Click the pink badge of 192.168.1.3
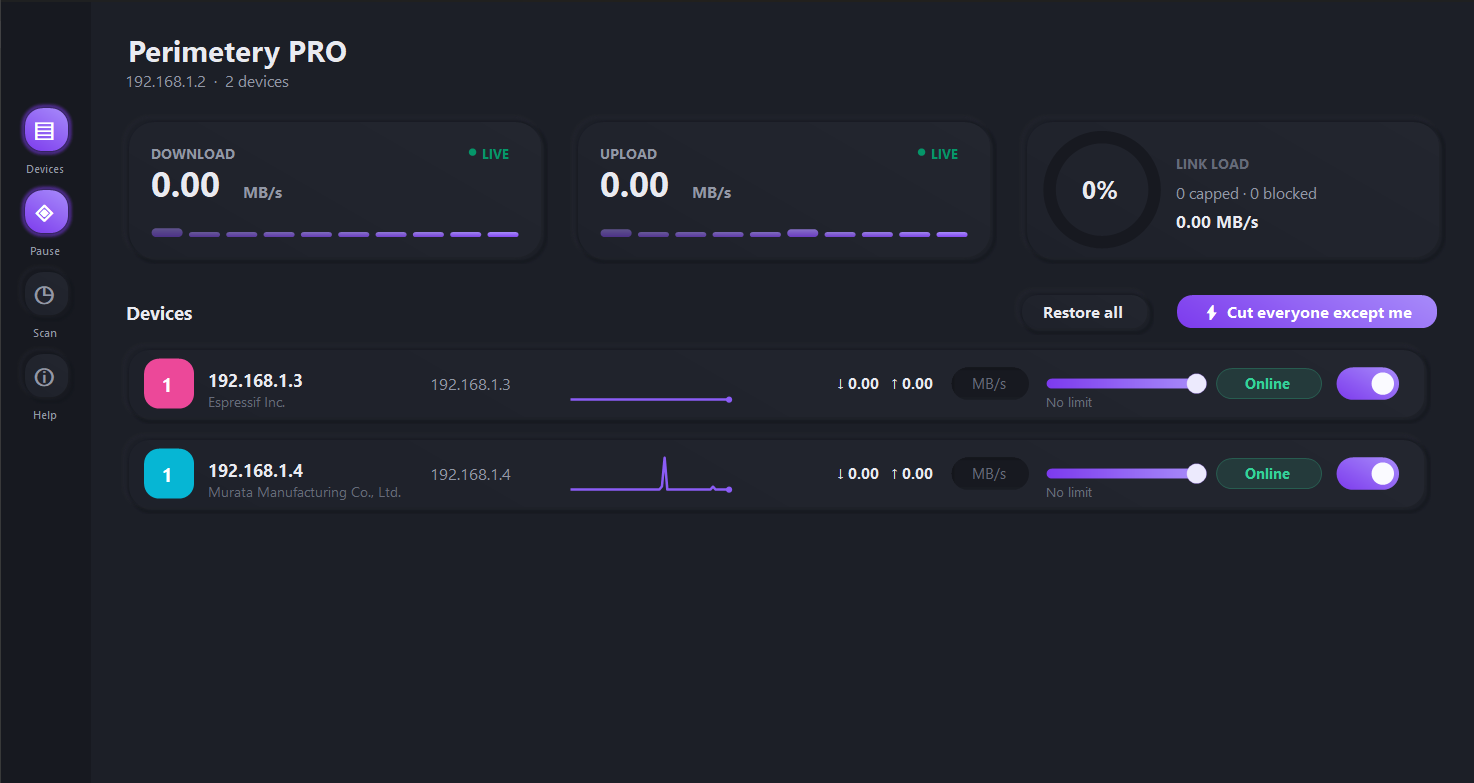Screen dimensions: 1474x783 click(x=168, y=385)
